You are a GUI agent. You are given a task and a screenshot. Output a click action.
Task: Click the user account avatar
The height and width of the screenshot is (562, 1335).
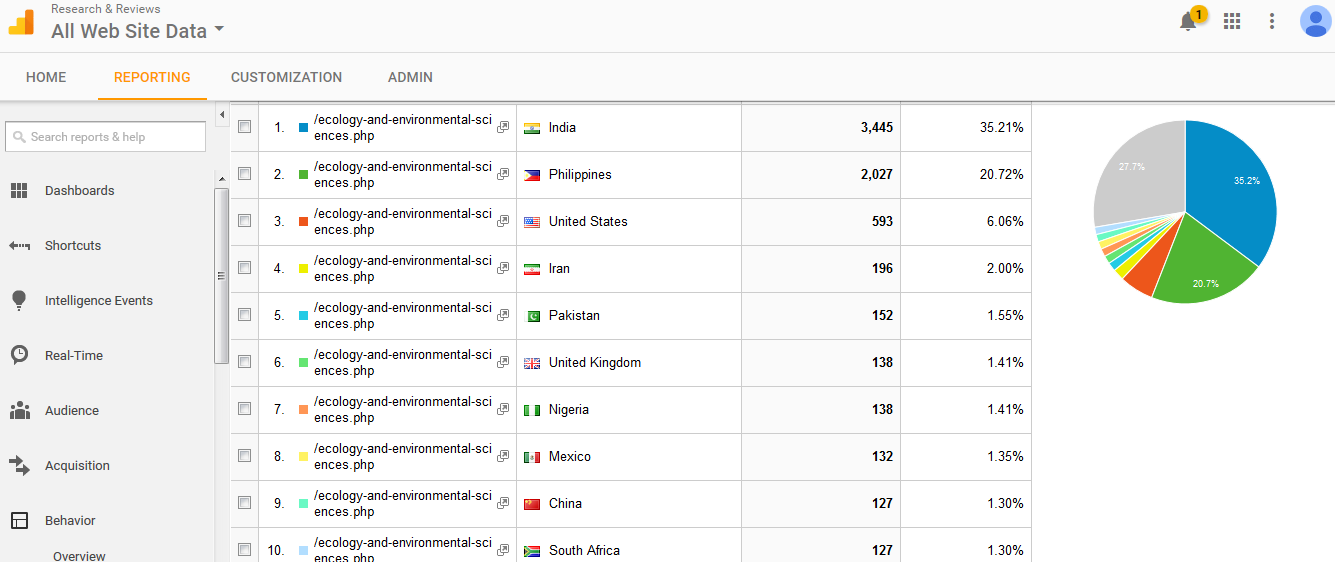1315,21
